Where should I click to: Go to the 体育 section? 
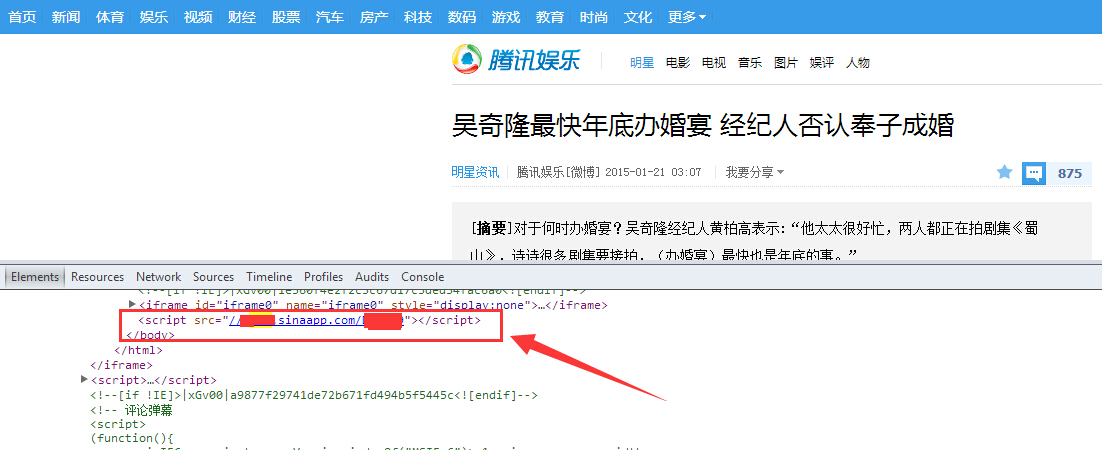[x=110, y=17]
